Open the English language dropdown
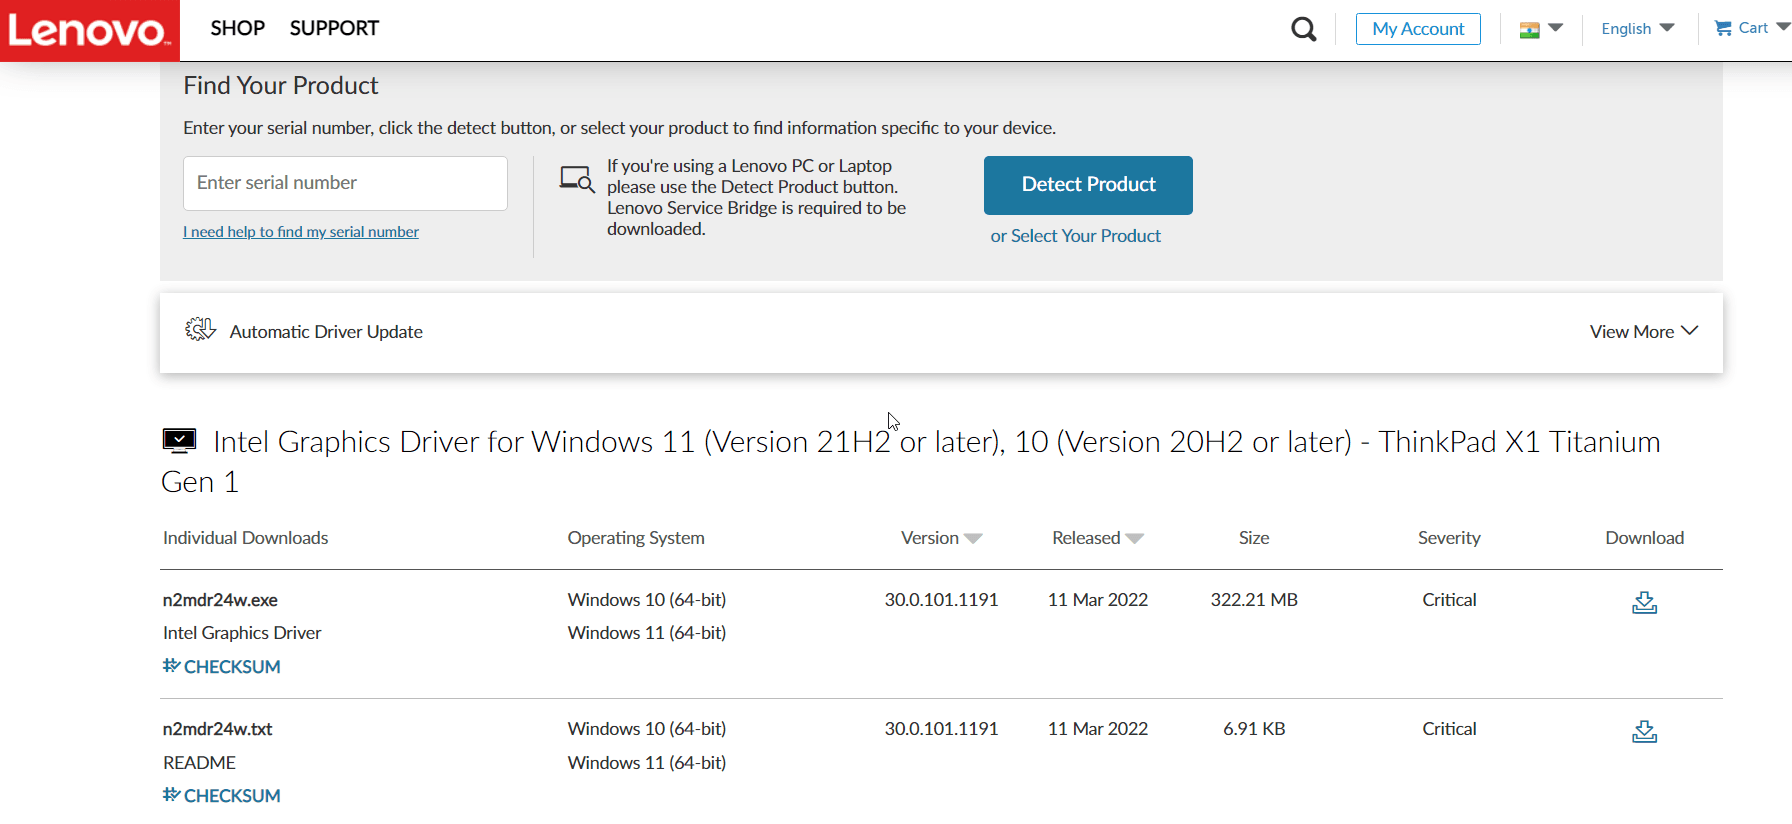 click(x=1637, y=28)
